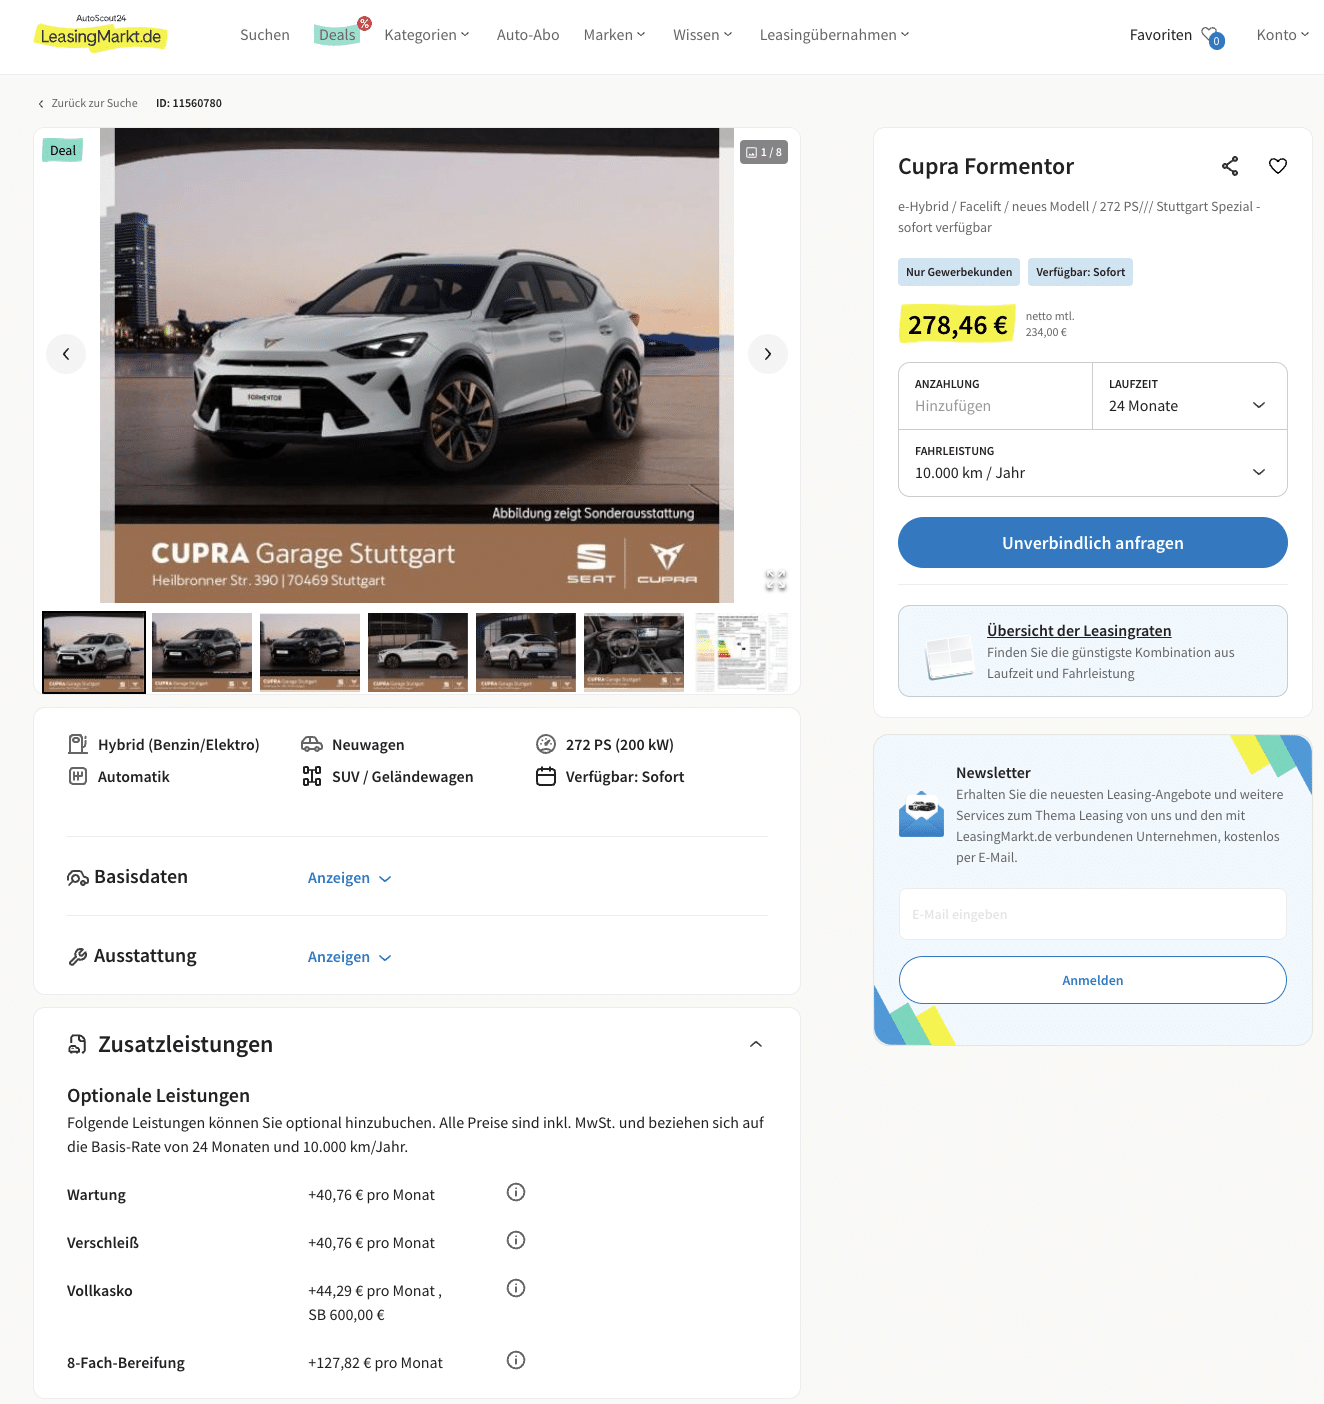The height and width of the screenshot is (1404, 1324).
Task: Open the LeasingMarkt.de logo homepage
Action: (x=101, y=34)
